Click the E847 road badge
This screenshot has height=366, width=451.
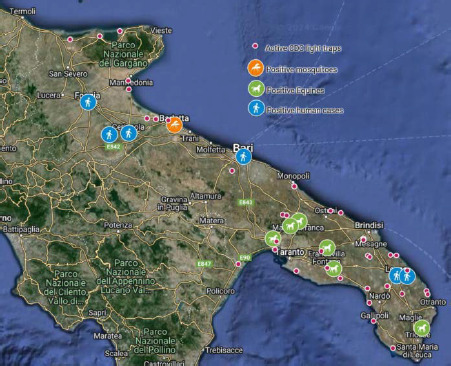204,264
